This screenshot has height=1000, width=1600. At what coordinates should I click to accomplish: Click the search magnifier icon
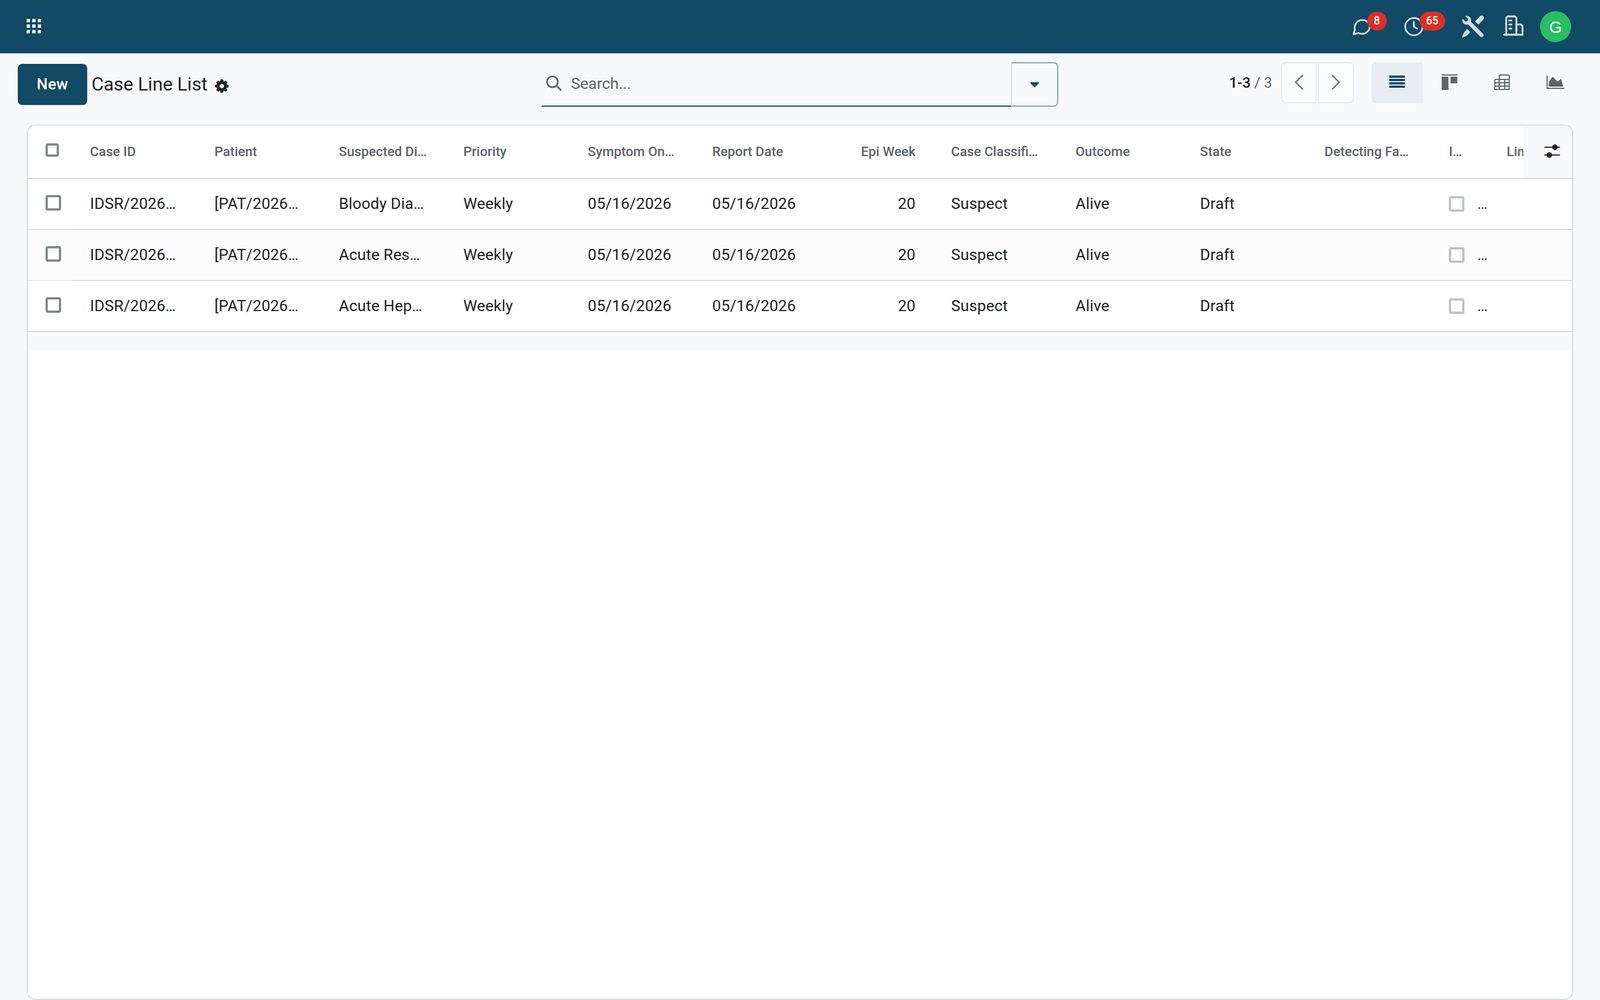pyautogui.click(x=553, y=83)
